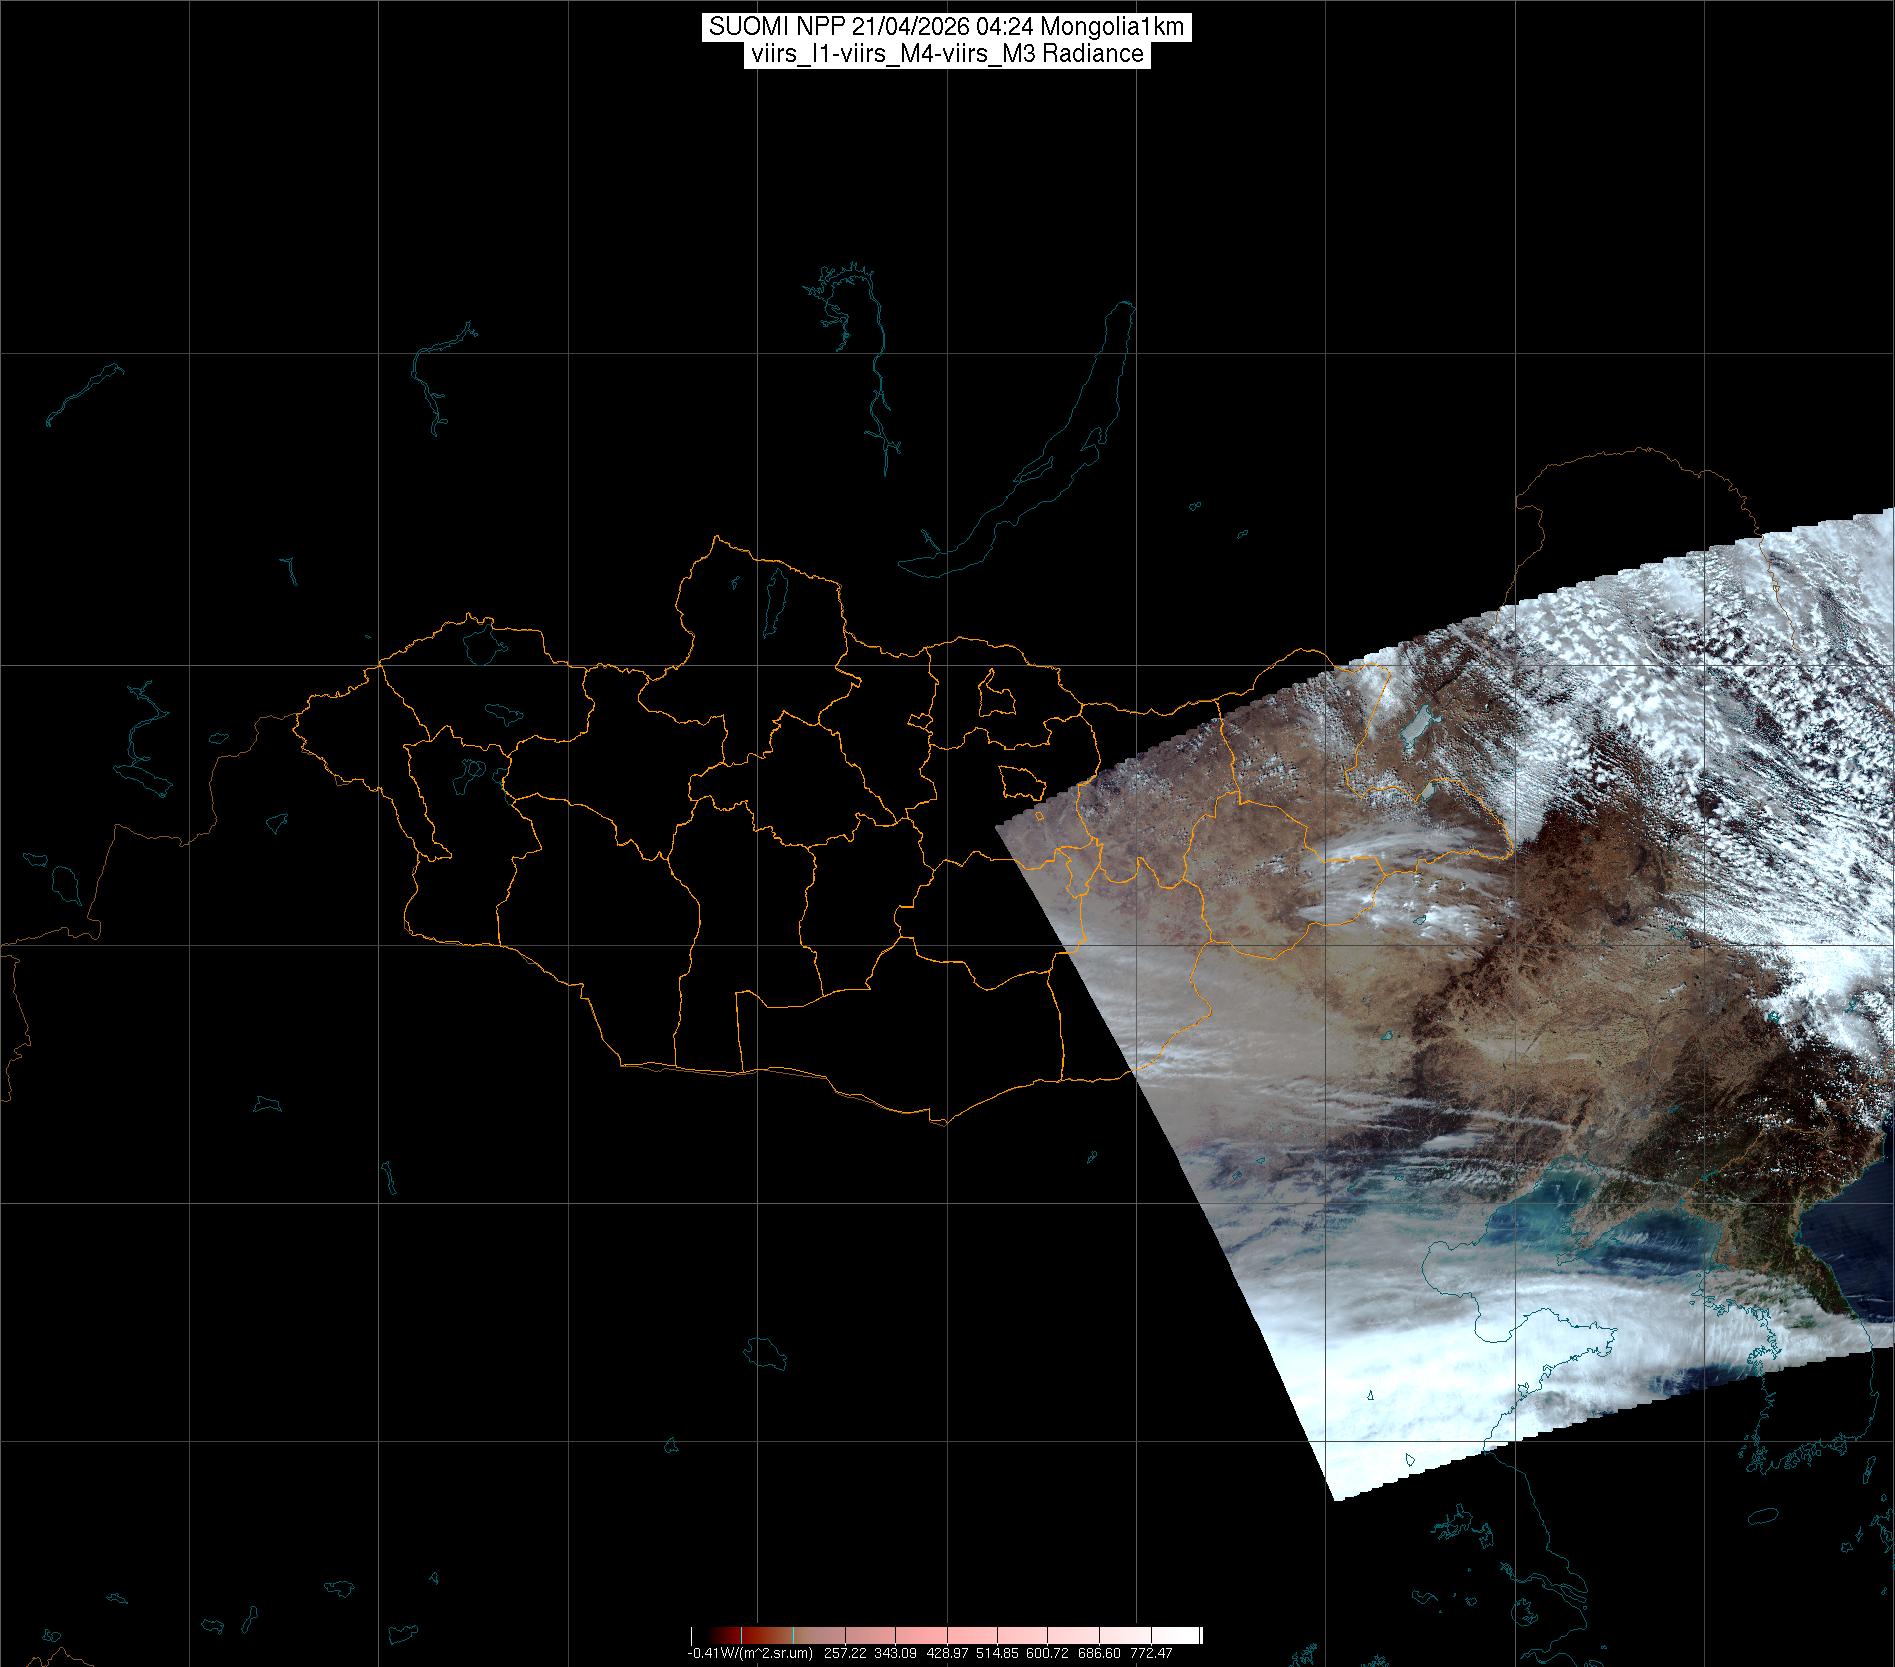Select the 343.09 colorbar value label
Image resolution: width=1895 pixels, height=1667 pixels.
click(896, 1654)
